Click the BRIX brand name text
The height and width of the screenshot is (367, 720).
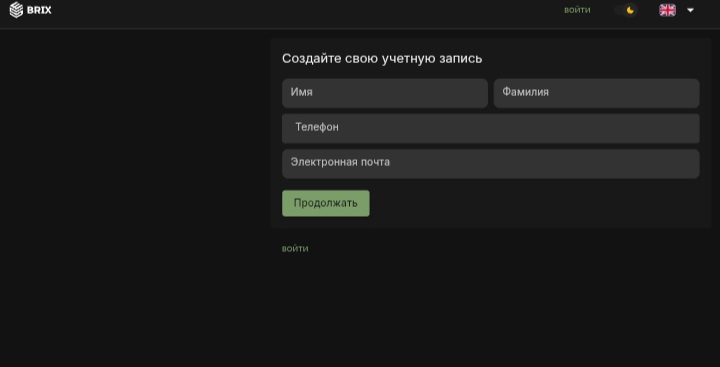tap(39, 10)
